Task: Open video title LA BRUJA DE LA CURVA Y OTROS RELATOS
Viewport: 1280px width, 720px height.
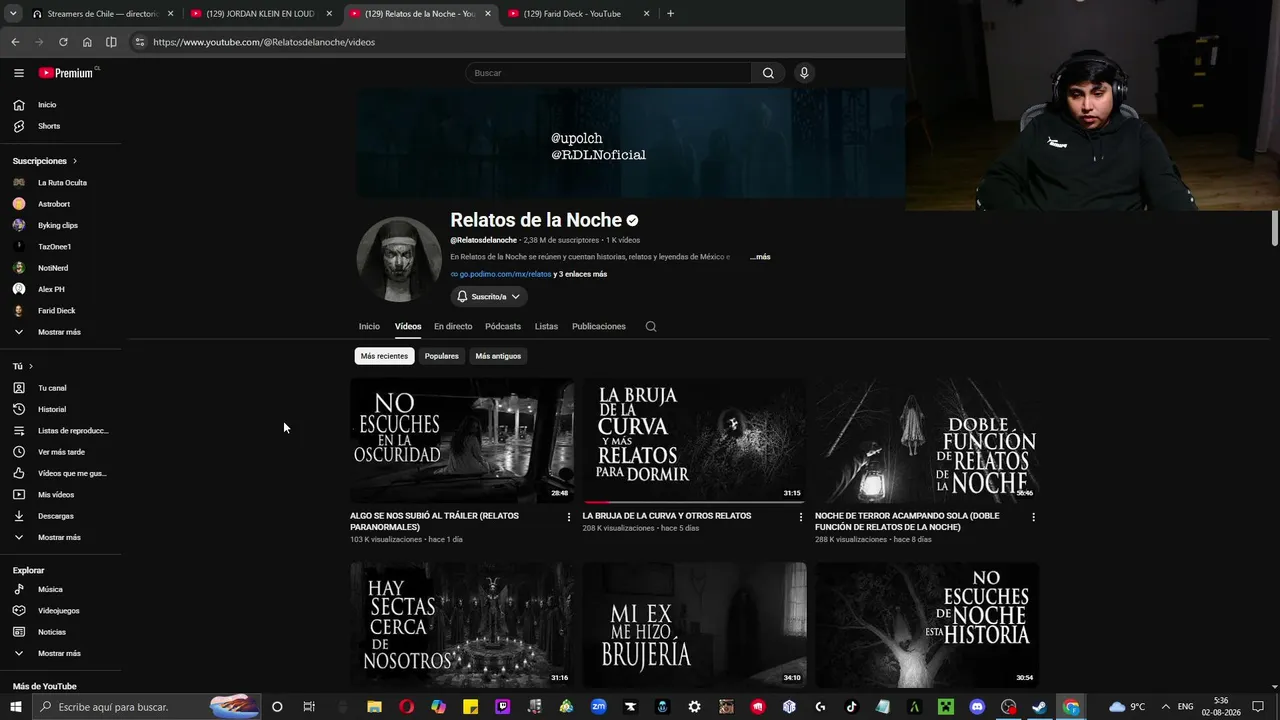Action: [667, 516]
